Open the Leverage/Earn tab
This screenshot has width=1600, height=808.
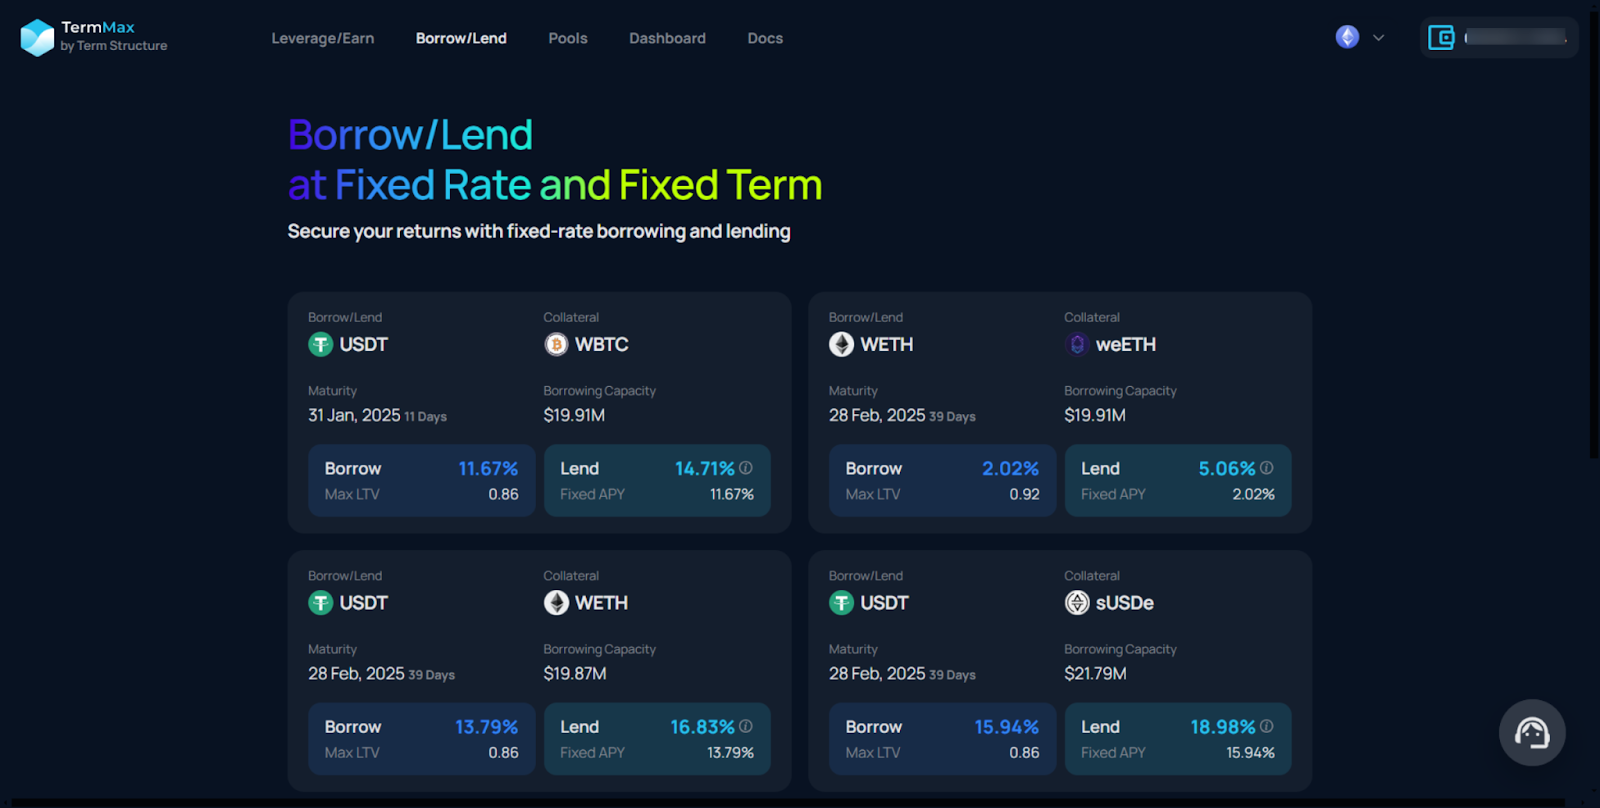click(323, 38)
